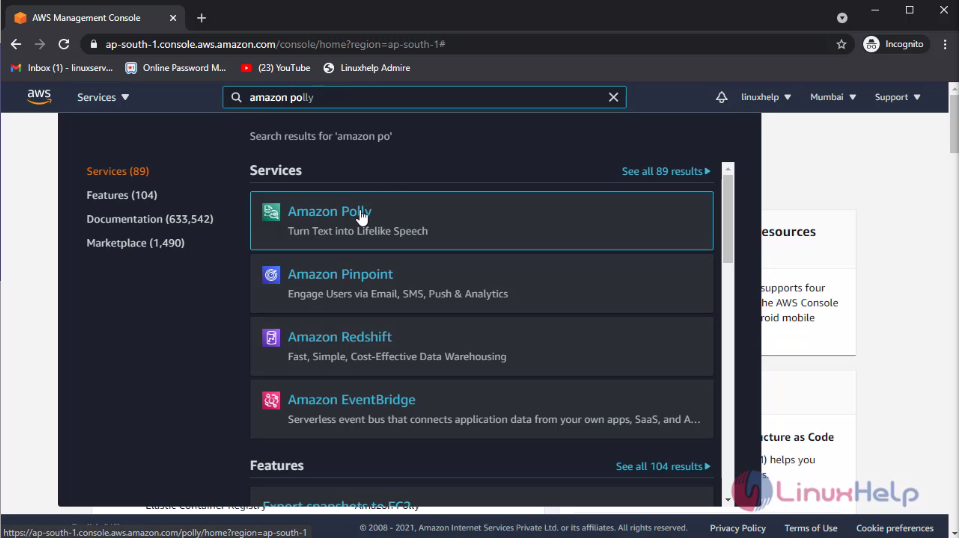This screenshot has width=959, height=538.
Task: Click the Amazon Polly service icon
Action: 271,212
